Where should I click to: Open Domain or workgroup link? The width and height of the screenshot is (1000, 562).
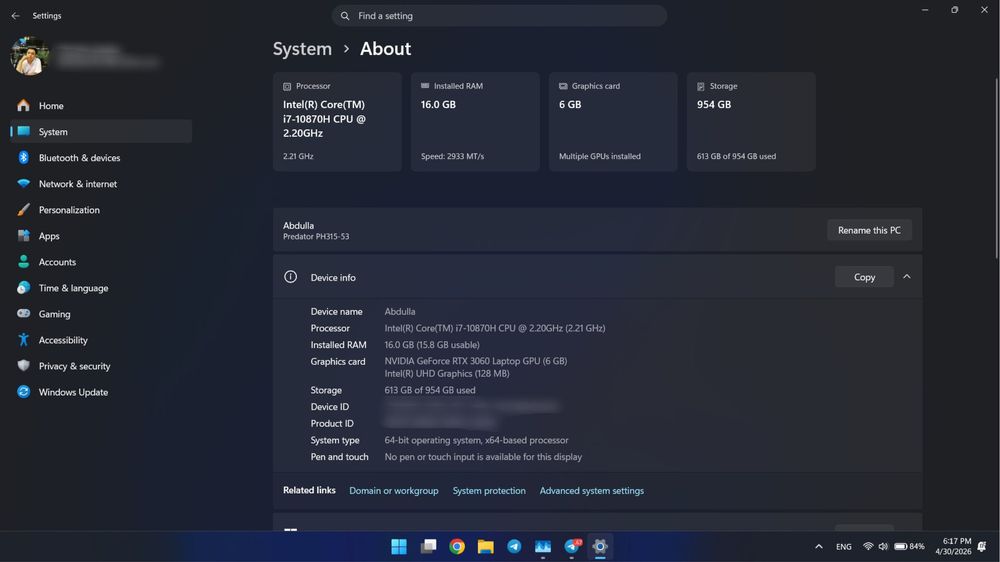393,491
